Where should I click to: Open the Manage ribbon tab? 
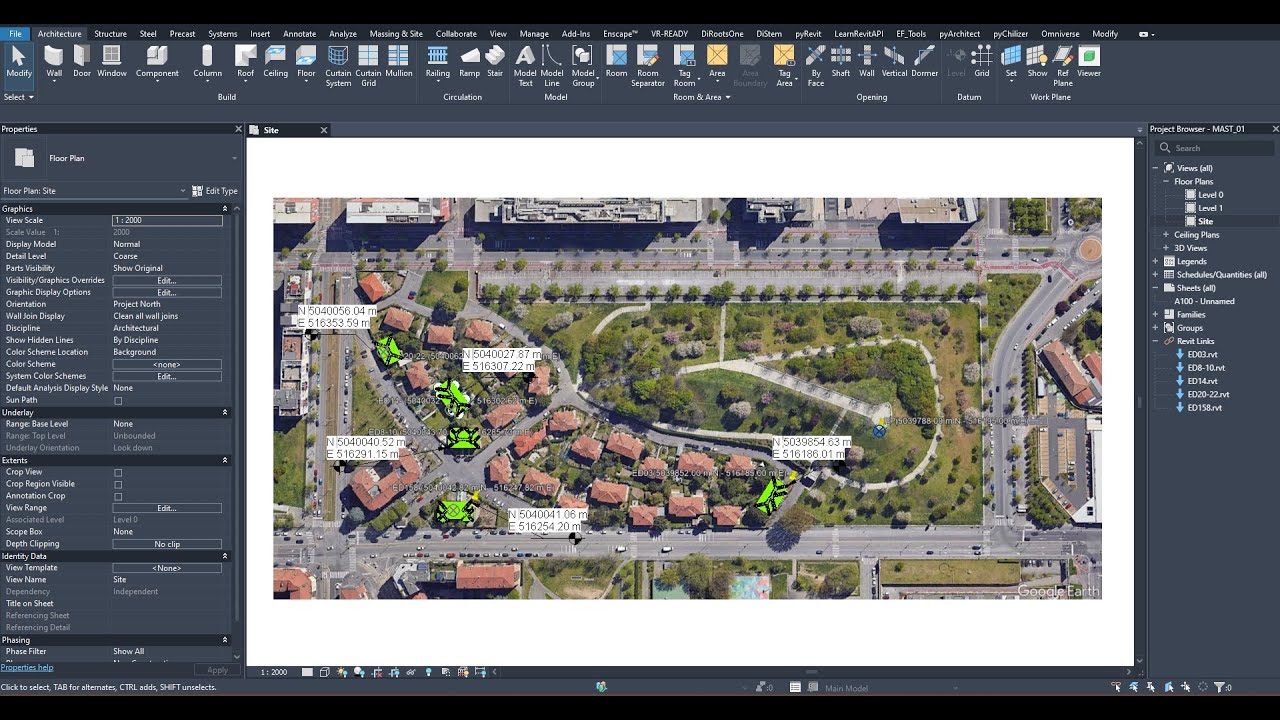pyautogui.click(x=534, y=34)
